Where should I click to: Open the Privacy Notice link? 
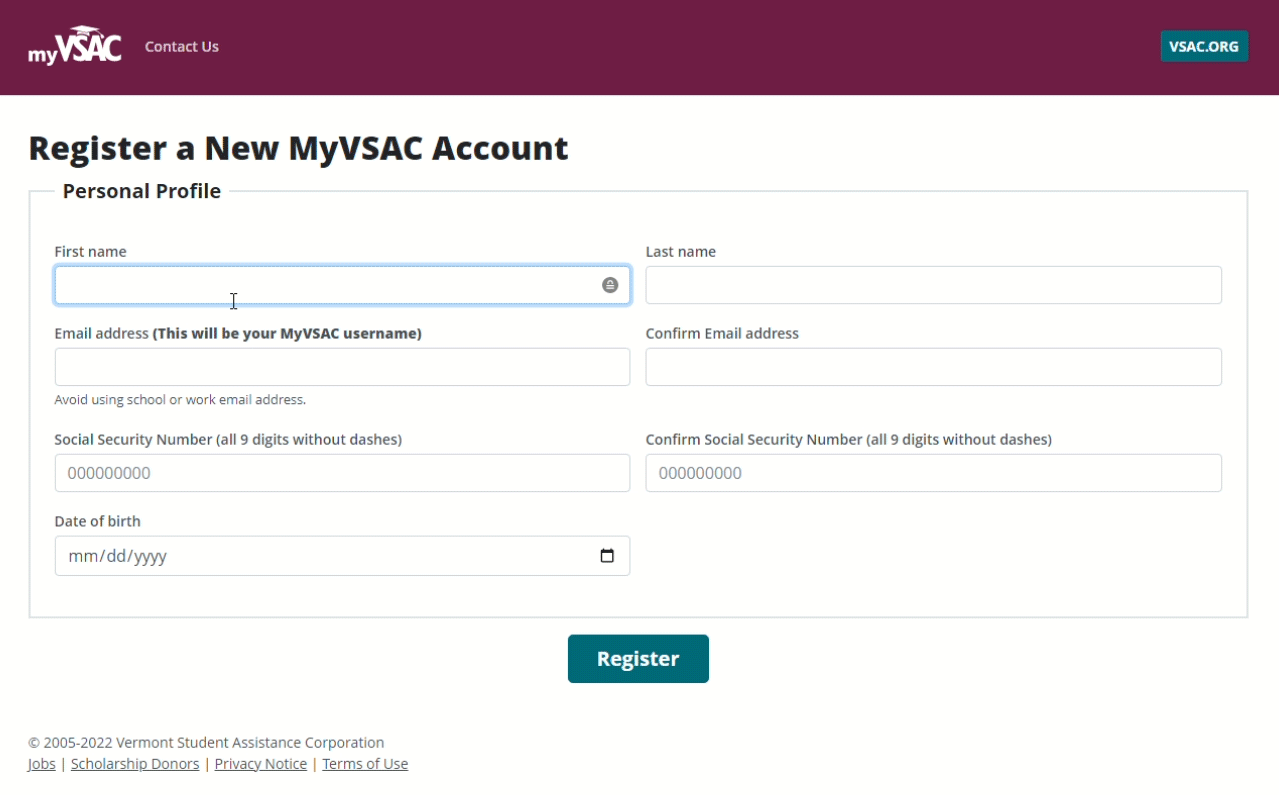(x=260, y=764)
